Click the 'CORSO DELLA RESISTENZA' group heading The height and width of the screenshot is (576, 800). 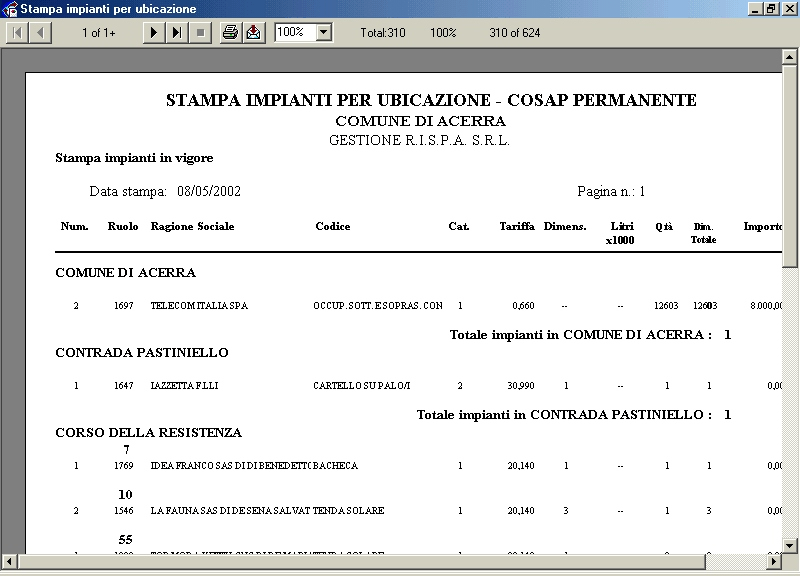click(148, 433)
